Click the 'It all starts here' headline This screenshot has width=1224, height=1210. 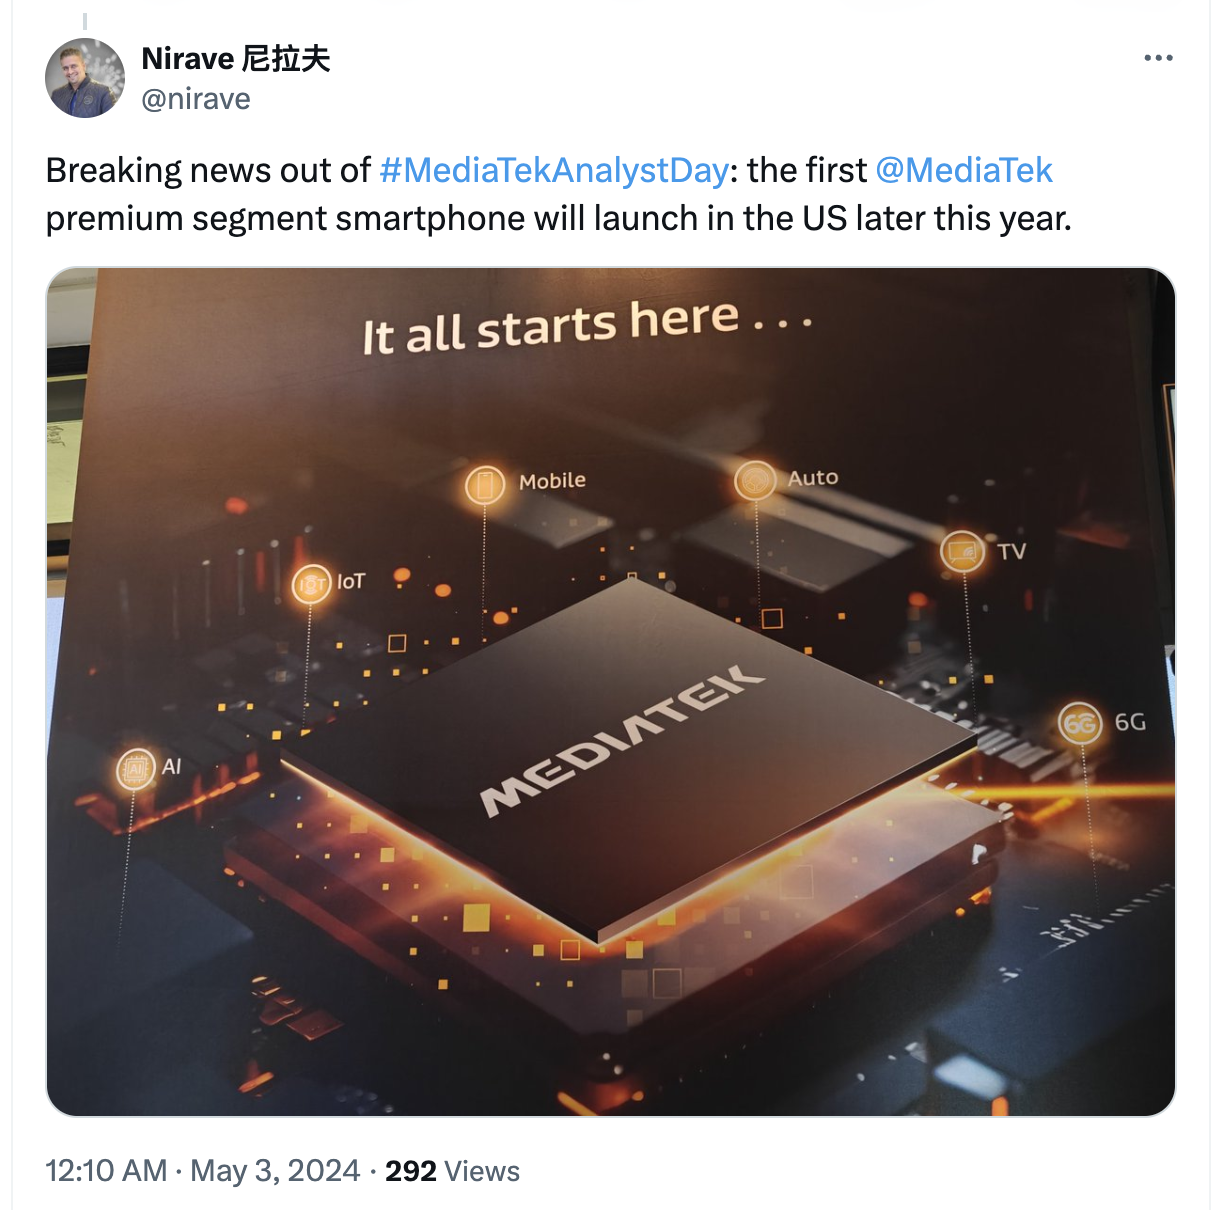point(587,326)
